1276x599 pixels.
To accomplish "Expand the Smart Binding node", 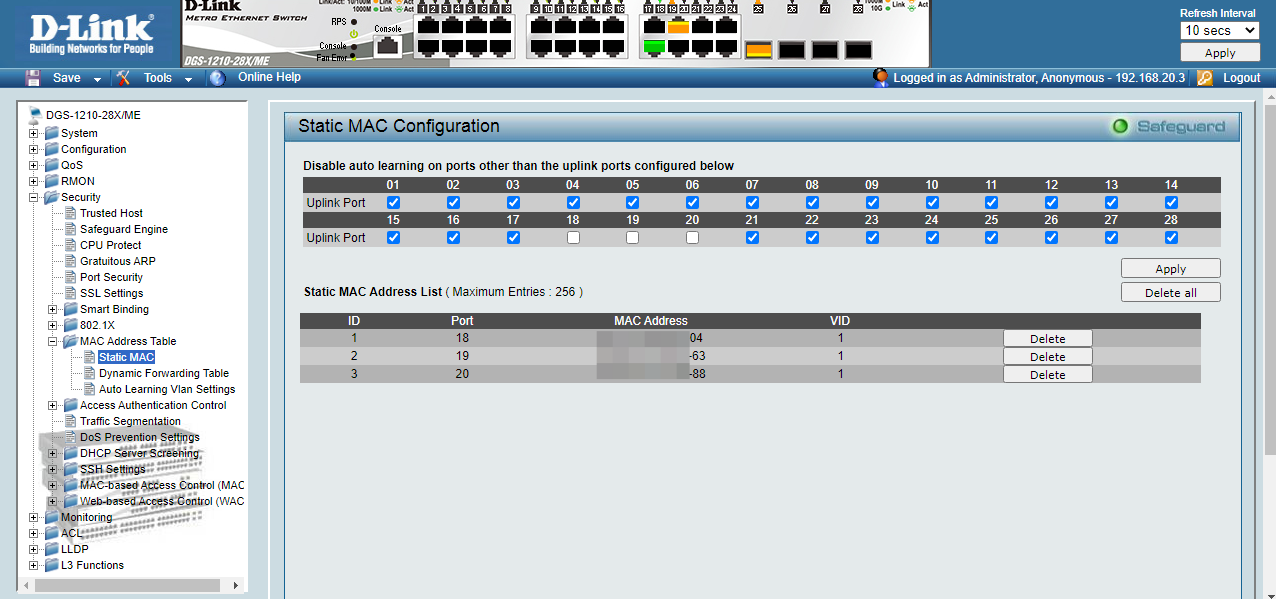I will (x=53, y=309).
